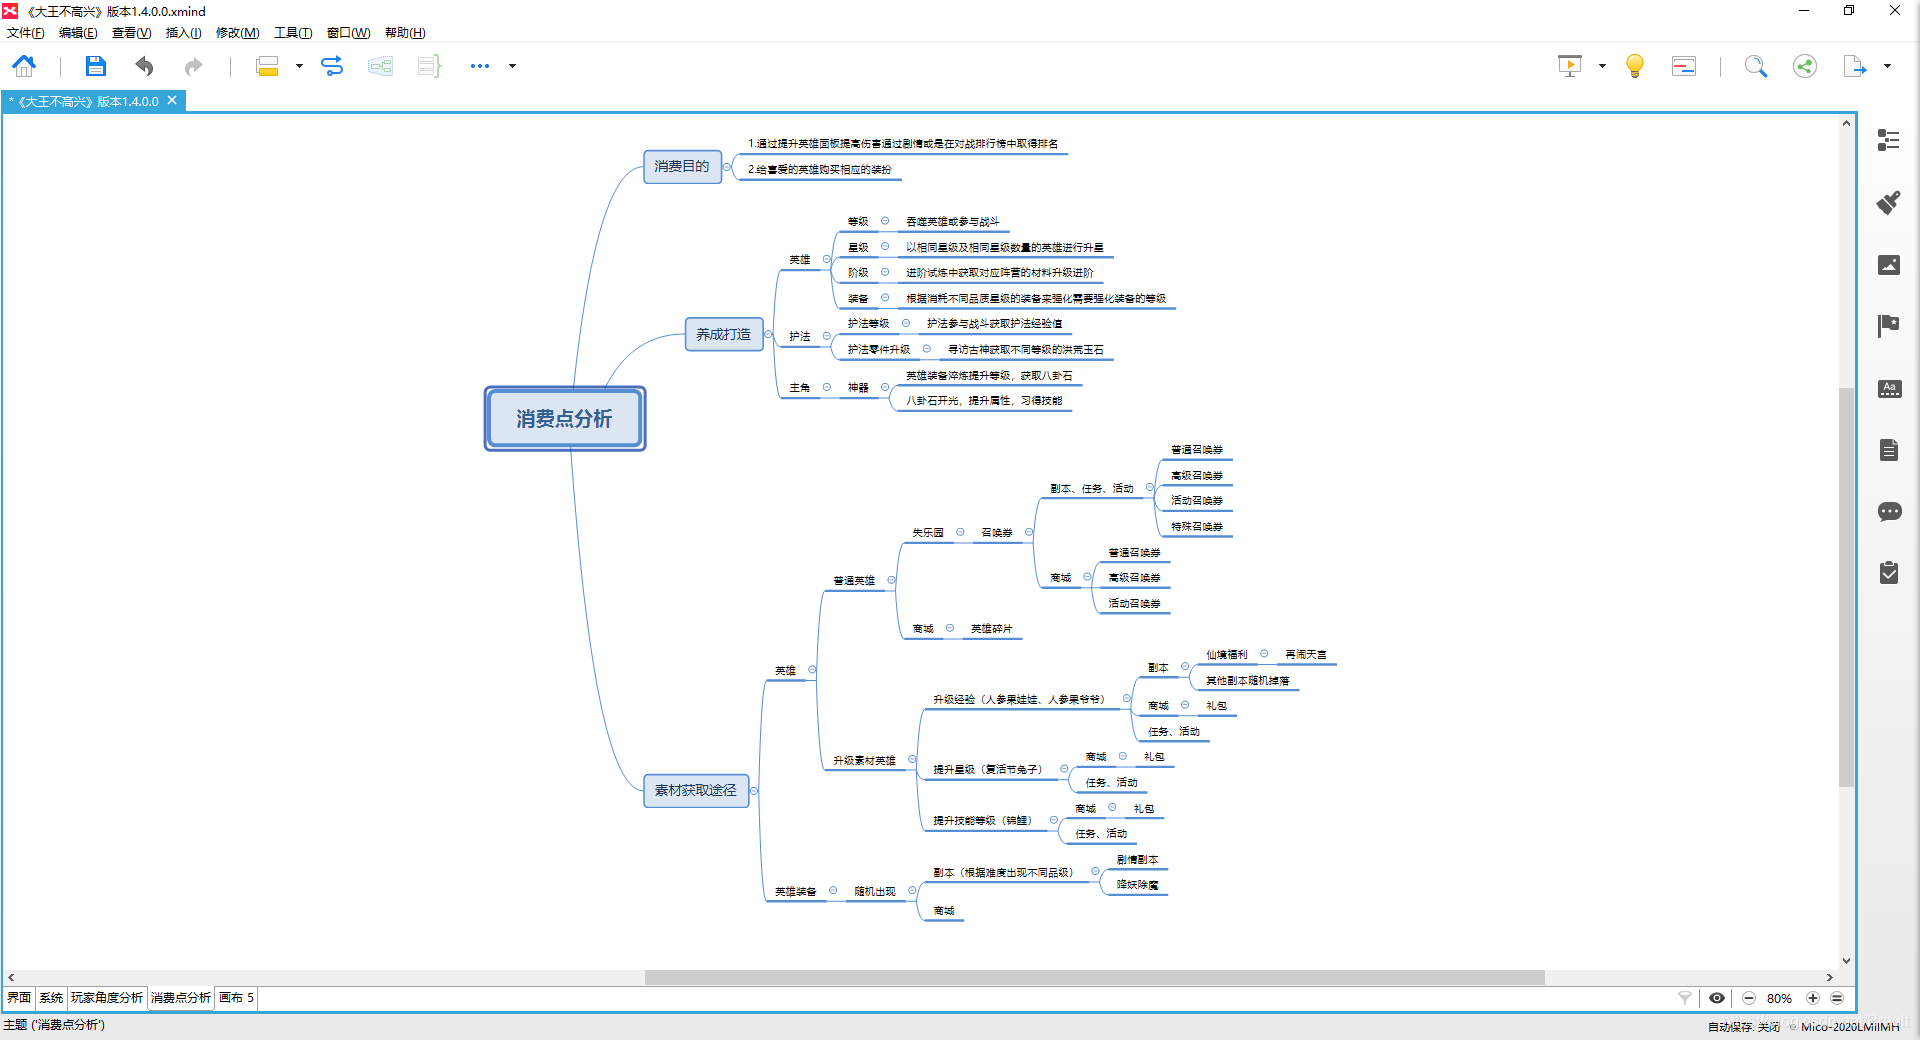Viewport: 1920px width, 1040px height.
Task: Insert a subtopic using the topic icon
Action: [x=267, y=66]
